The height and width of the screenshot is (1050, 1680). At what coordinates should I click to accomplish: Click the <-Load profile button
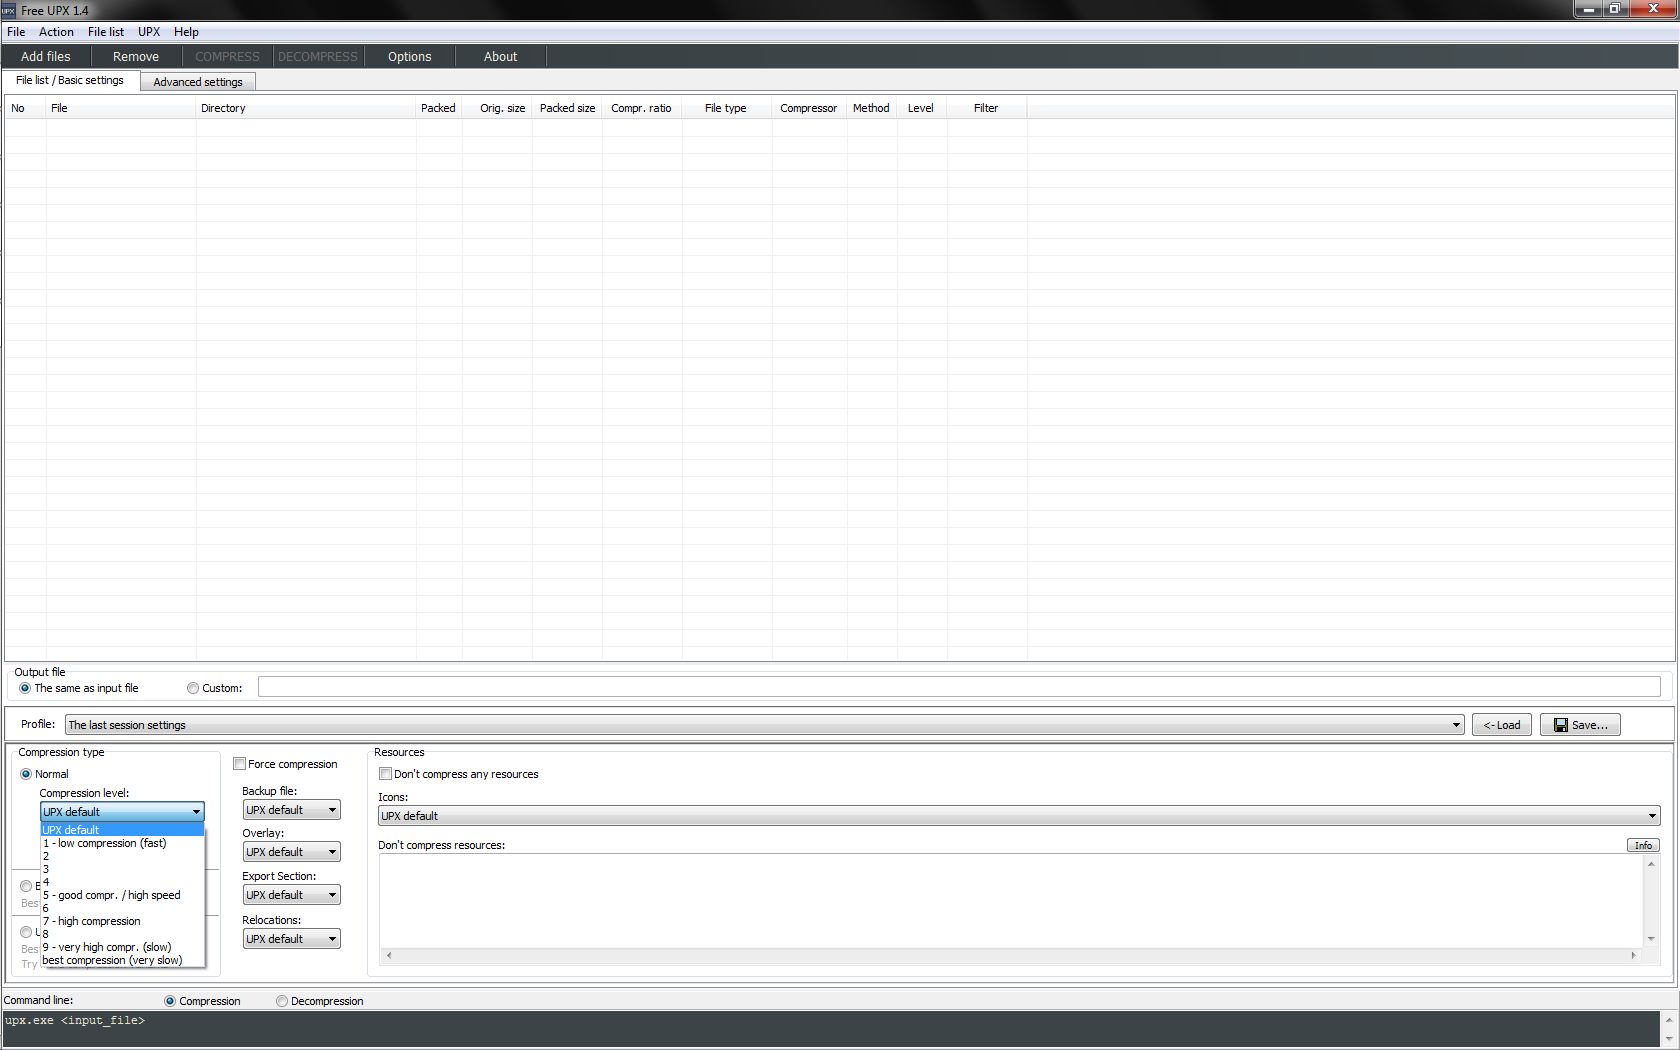point(1502,725)
